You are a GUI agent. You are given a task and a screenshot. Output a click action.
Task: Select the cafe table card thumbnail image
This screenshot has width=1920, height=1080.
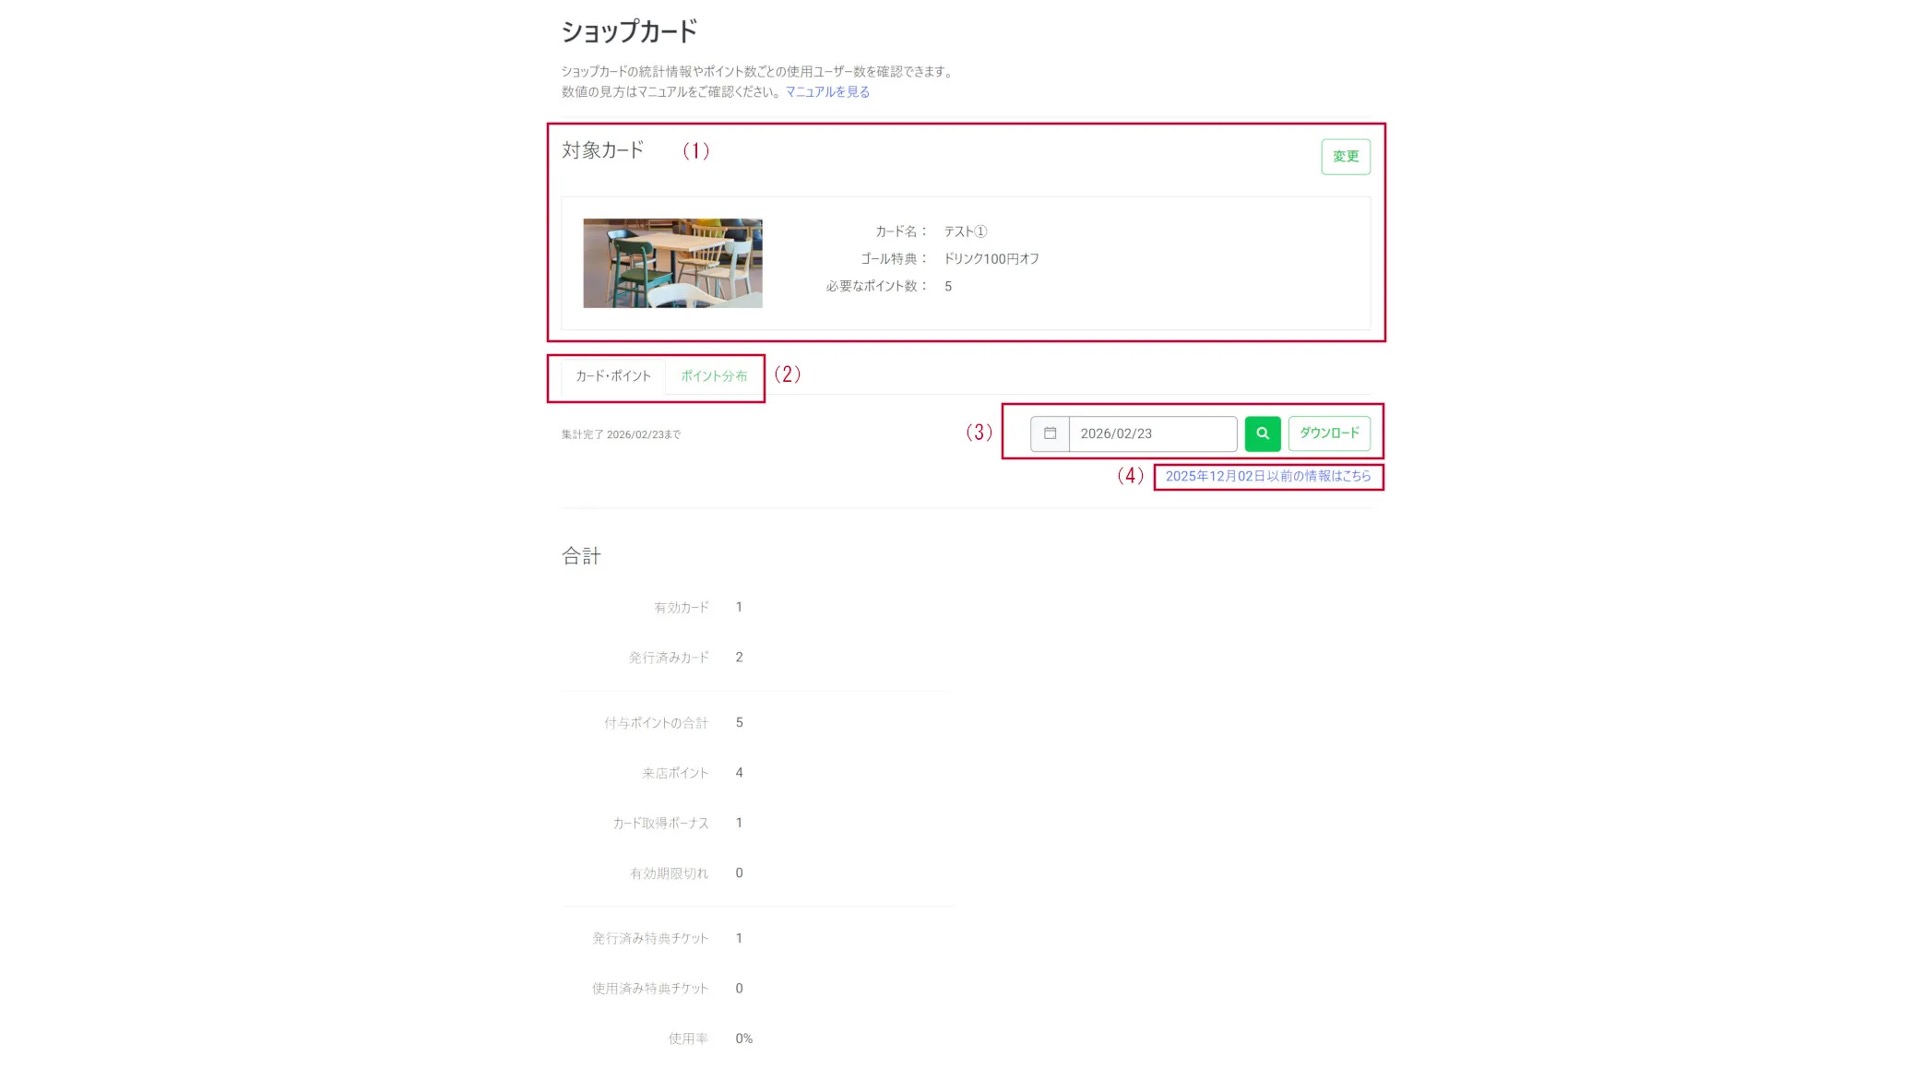[672, 263]
